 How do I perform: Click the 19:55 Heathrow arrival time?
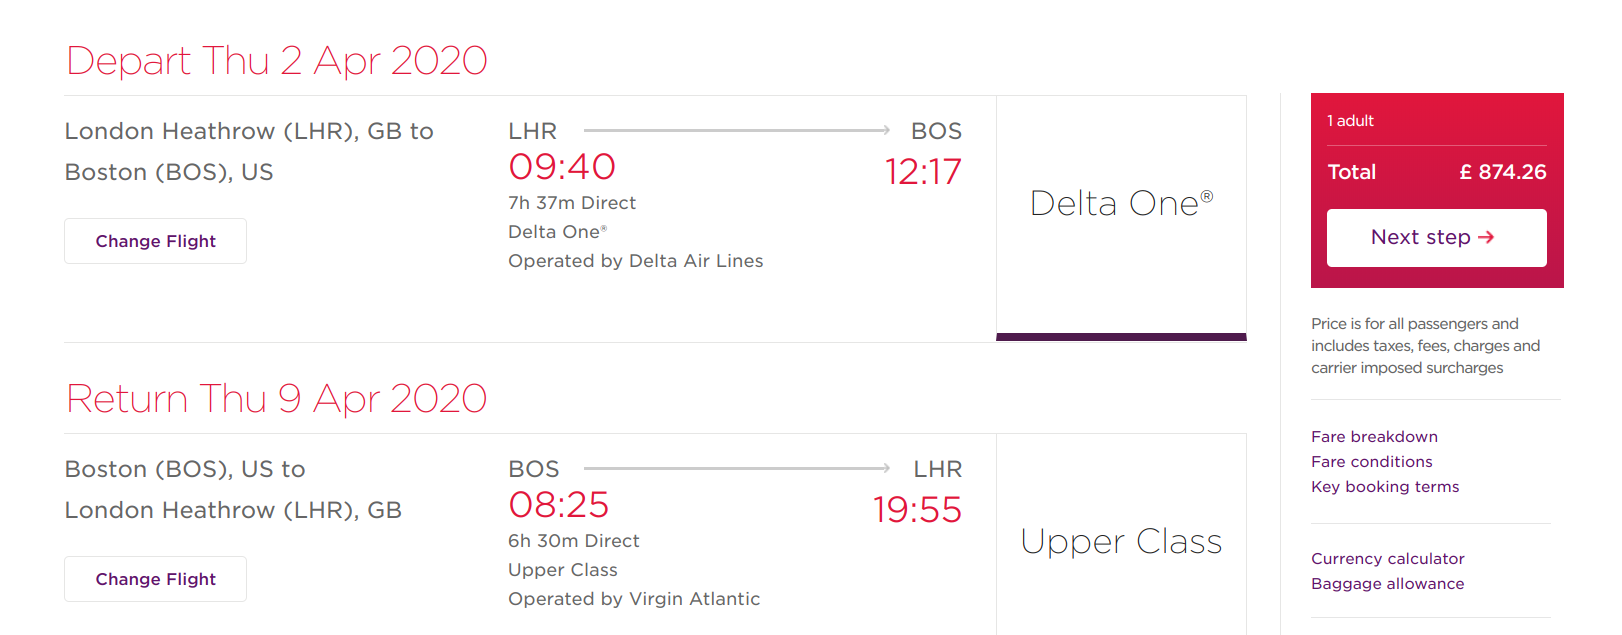point(917,510)
